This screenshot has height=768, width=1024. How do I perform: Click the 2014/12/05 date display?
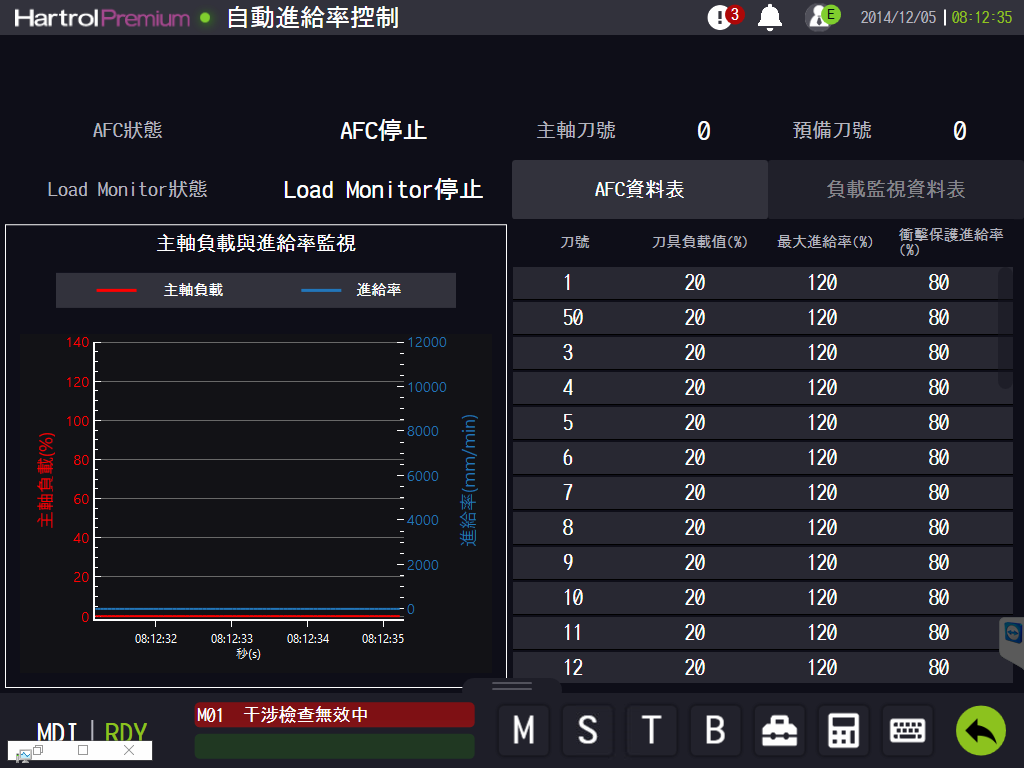pyautogui.click(x=898, y=18)
